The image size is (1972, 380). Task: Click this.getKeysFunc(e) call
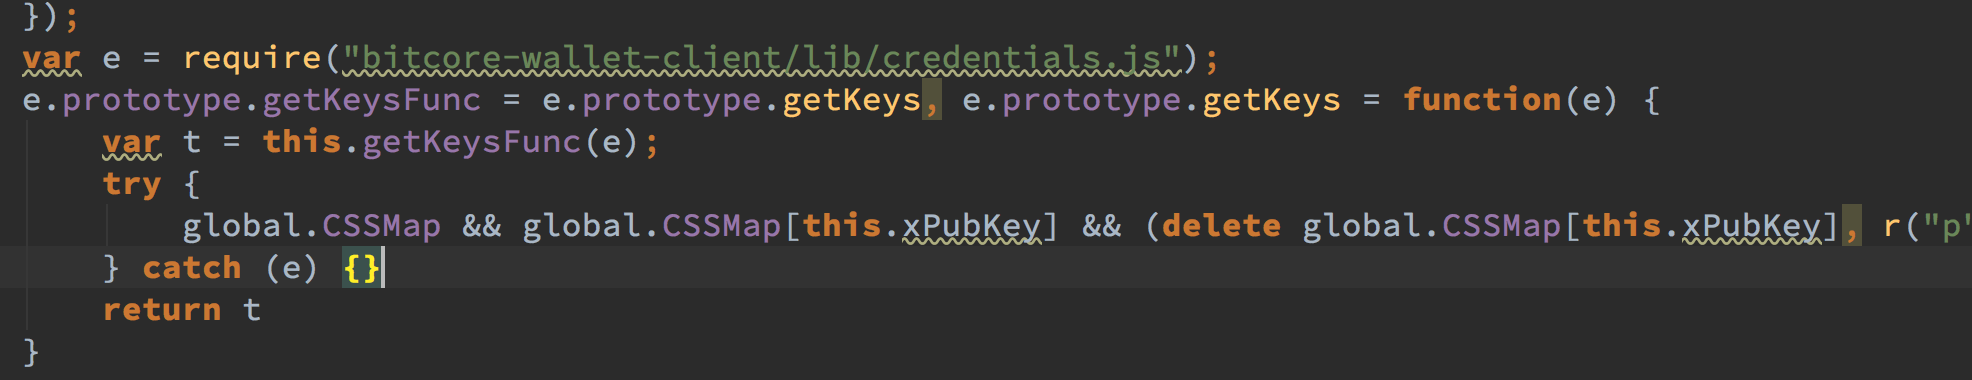[x=450, y=142]
